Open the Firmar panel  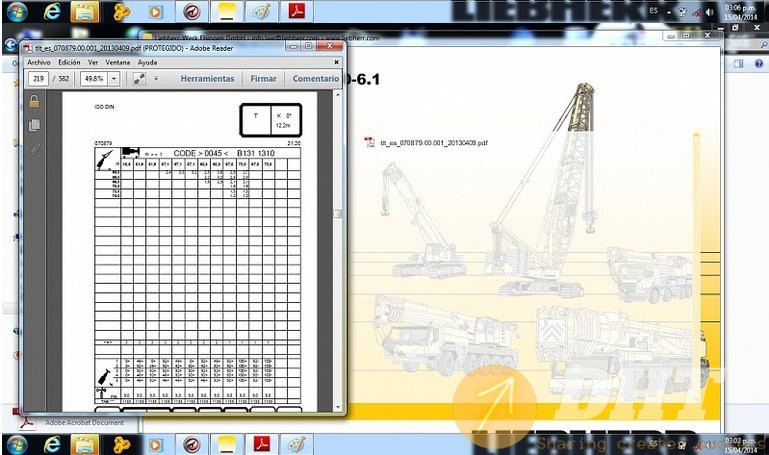(263, 78)
